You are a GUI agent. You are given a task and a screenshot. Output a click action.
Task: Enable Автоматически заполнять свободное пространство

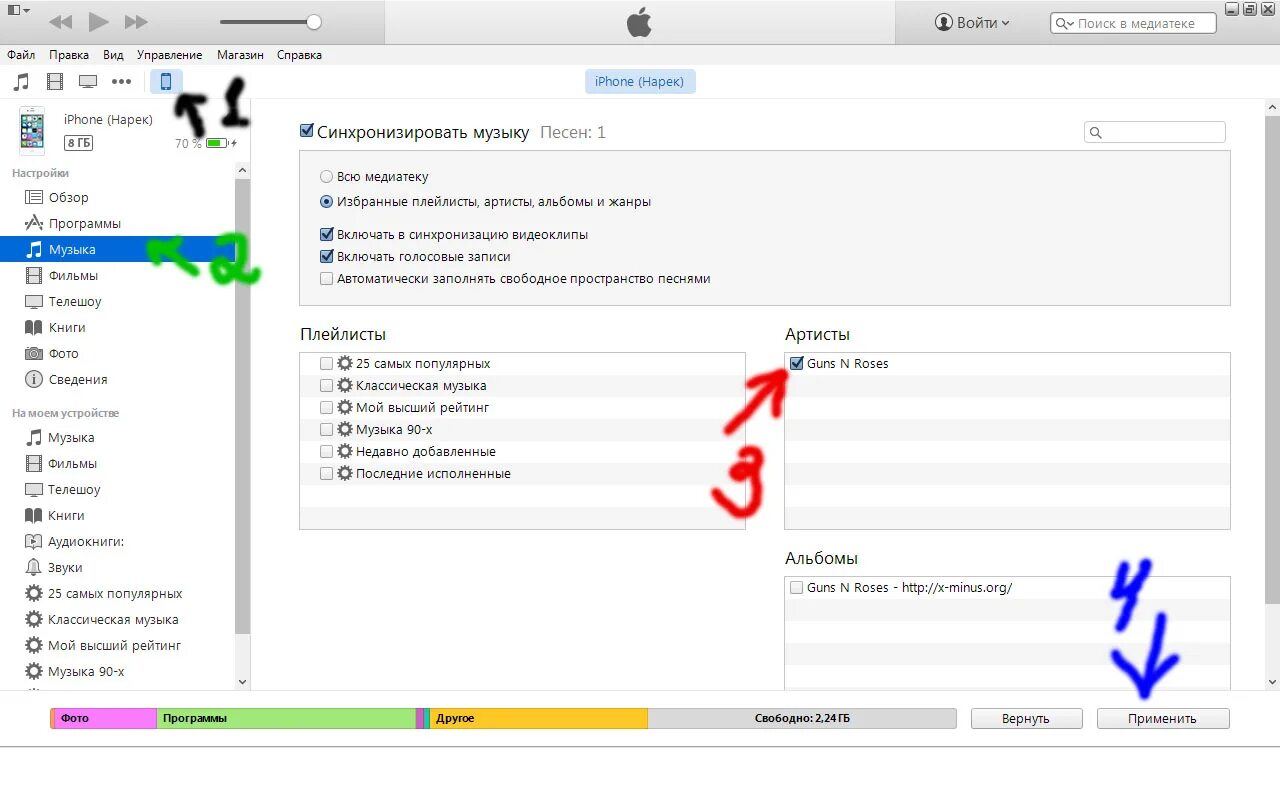click(x=326, y=279)
